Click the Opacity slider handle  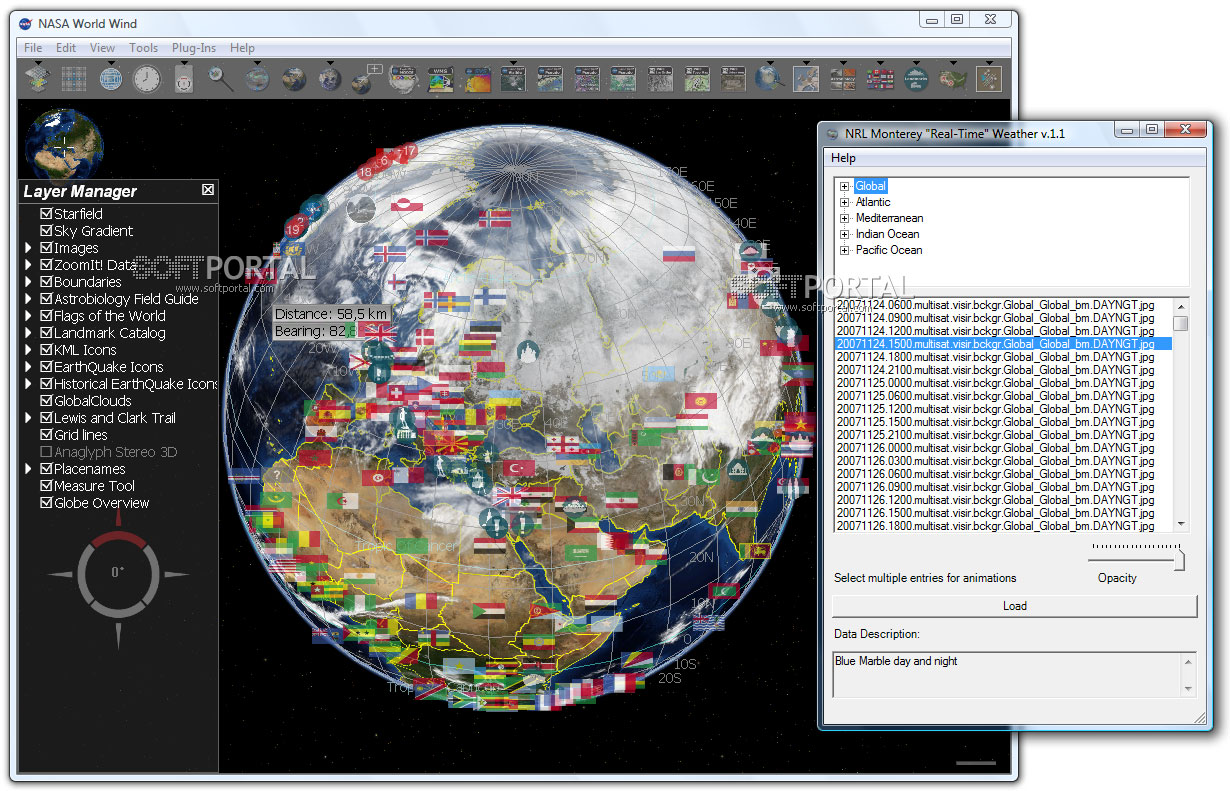[1180, 560]
